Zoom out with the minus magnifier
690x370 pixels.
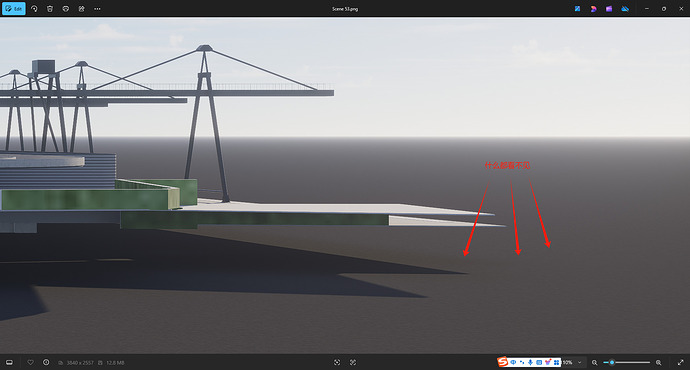[x=595, y=363]
